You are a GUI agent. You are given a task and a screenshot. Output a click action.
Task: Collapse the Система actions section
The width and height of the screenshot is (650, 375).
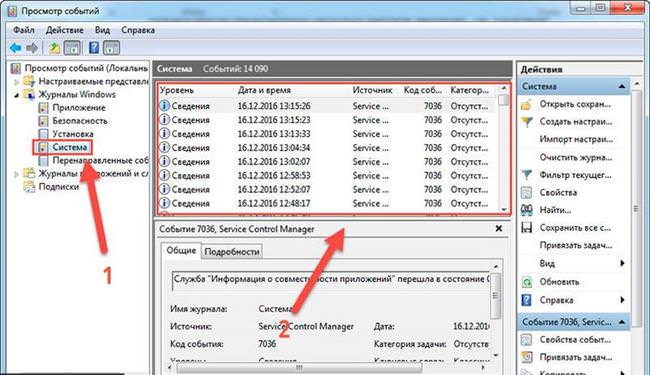622,87
